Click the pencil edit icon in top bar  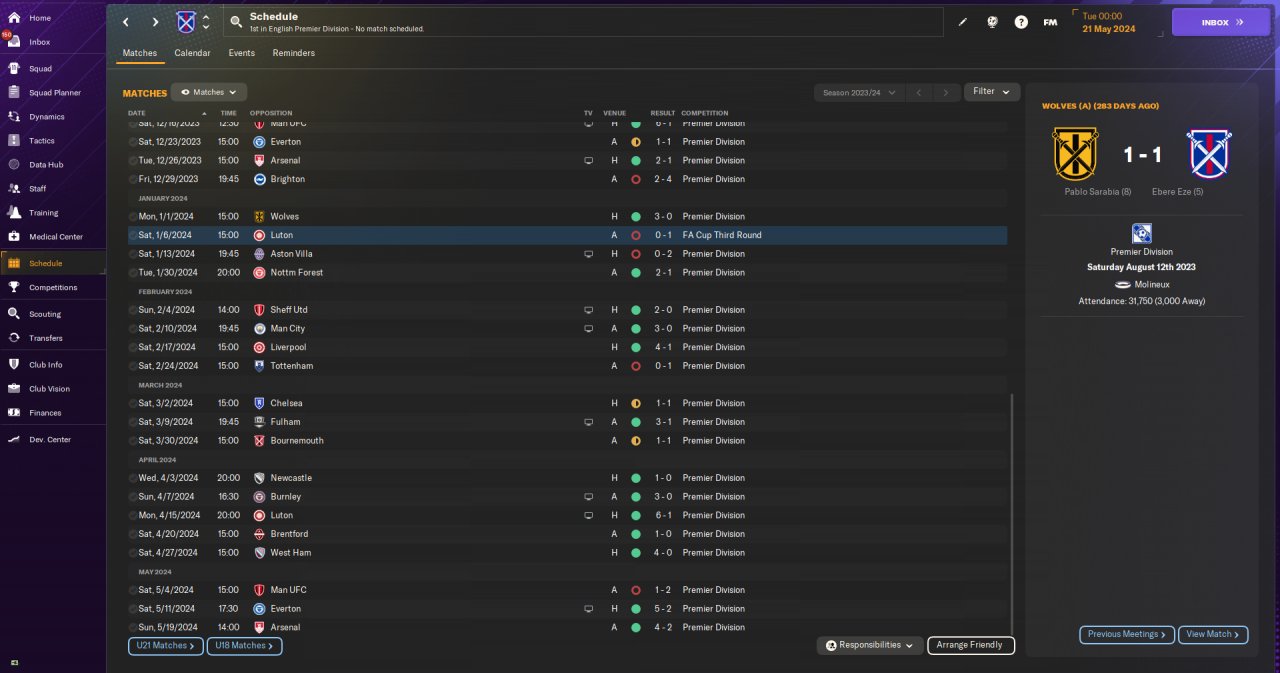[963, 22]
